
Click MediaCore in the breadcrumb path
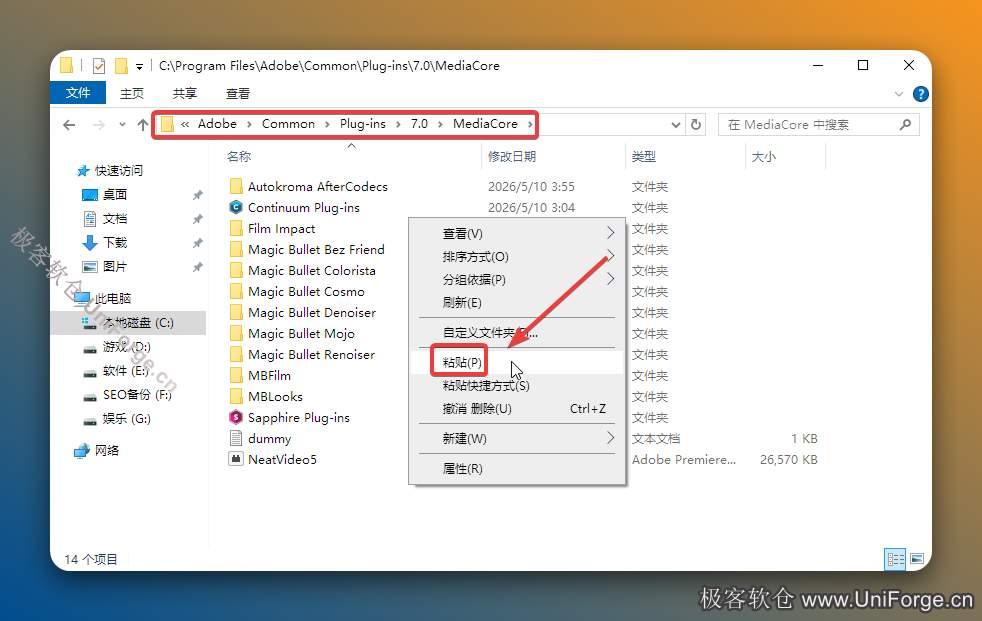tap(485, 124)
